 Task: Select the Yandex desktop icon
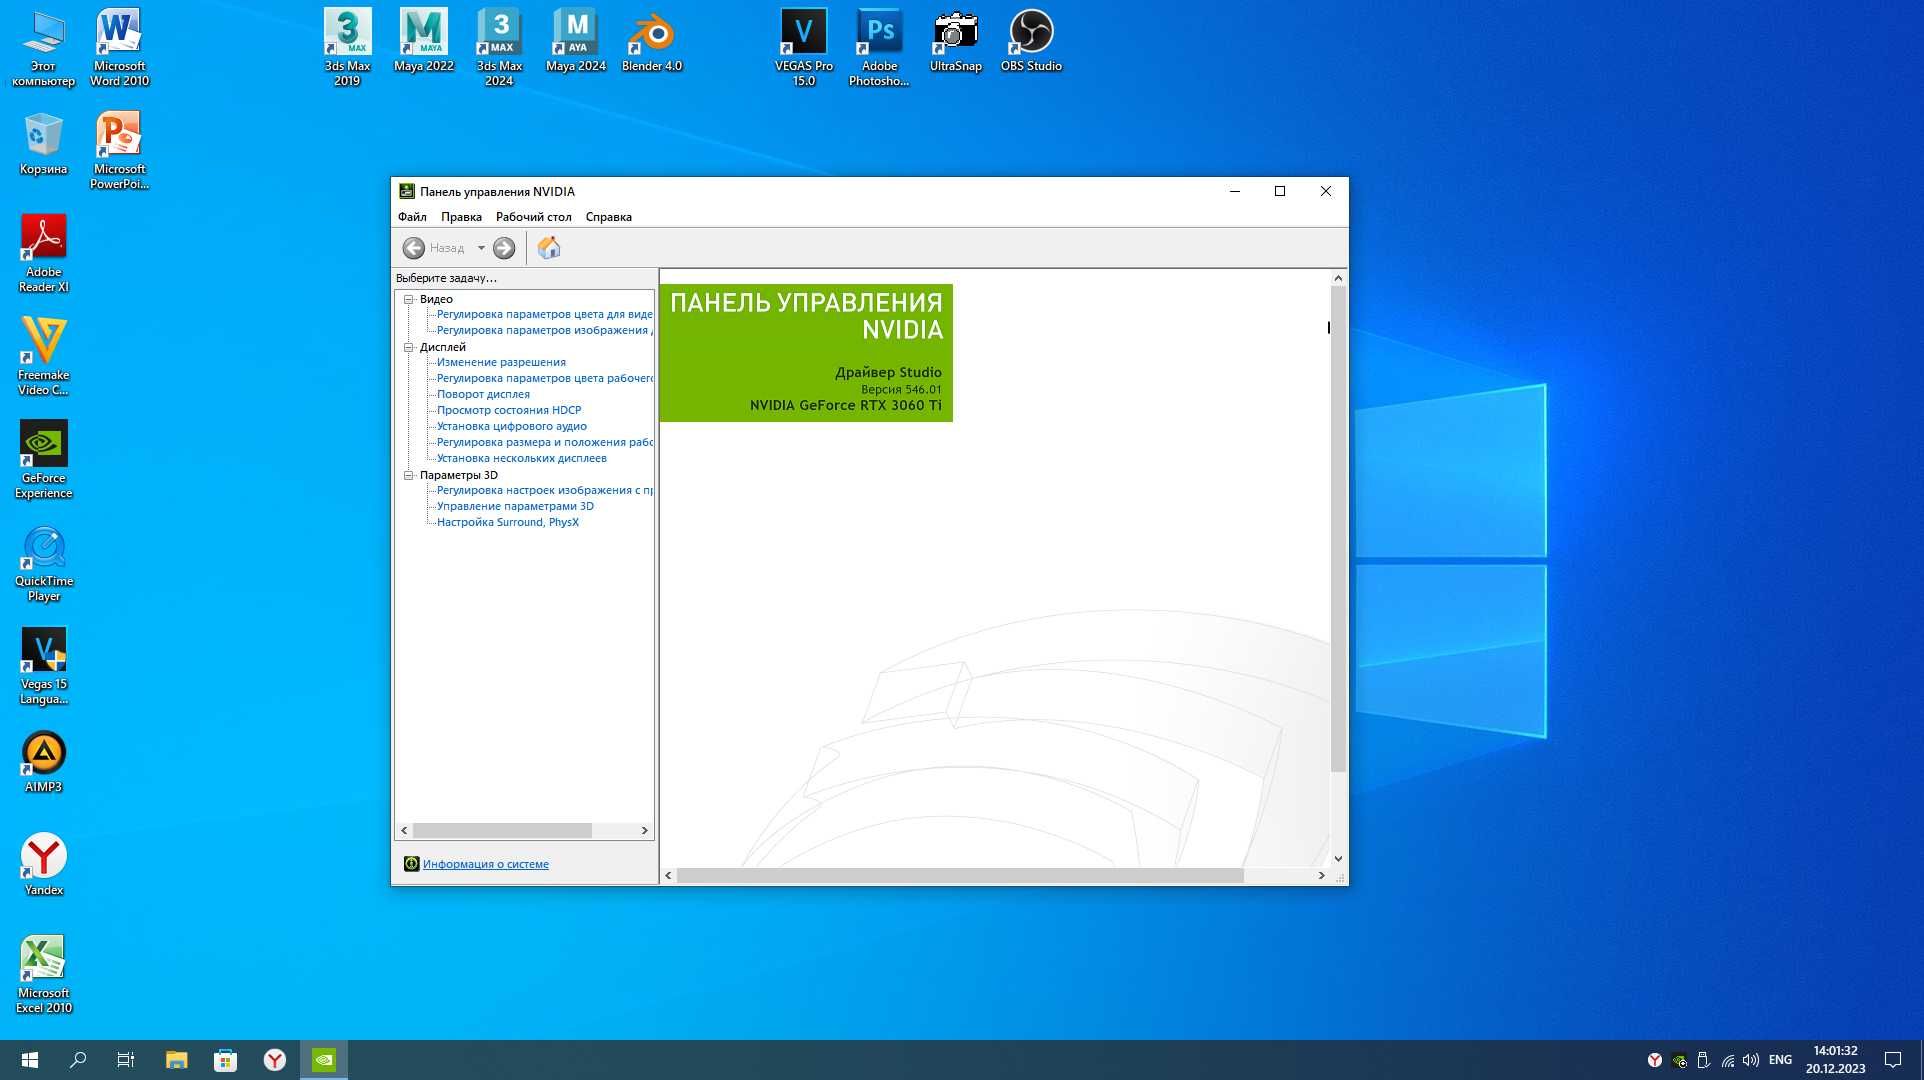point(43,865)
